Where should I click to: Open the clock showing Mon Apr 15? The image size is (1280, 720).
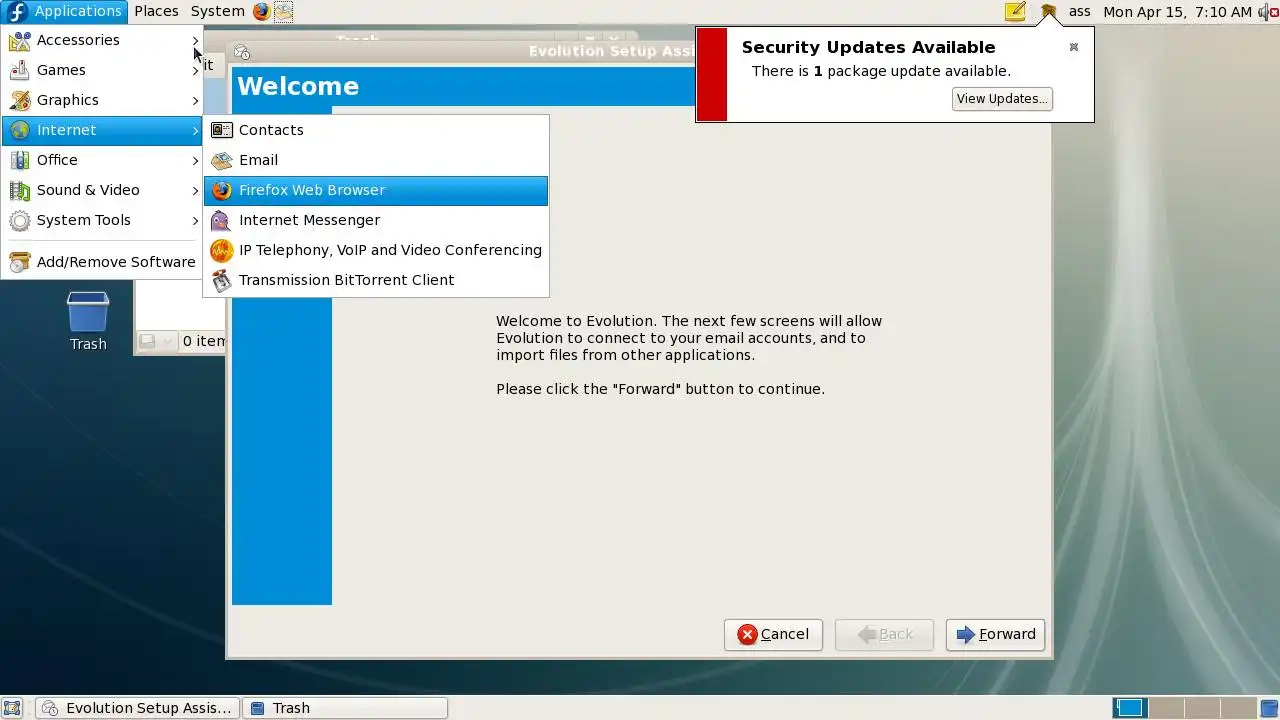point(1177,12)
